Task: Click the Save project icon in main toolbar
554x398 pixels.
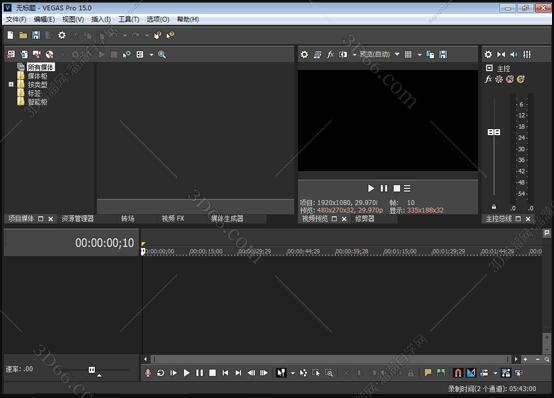Action: click(36, 35)
